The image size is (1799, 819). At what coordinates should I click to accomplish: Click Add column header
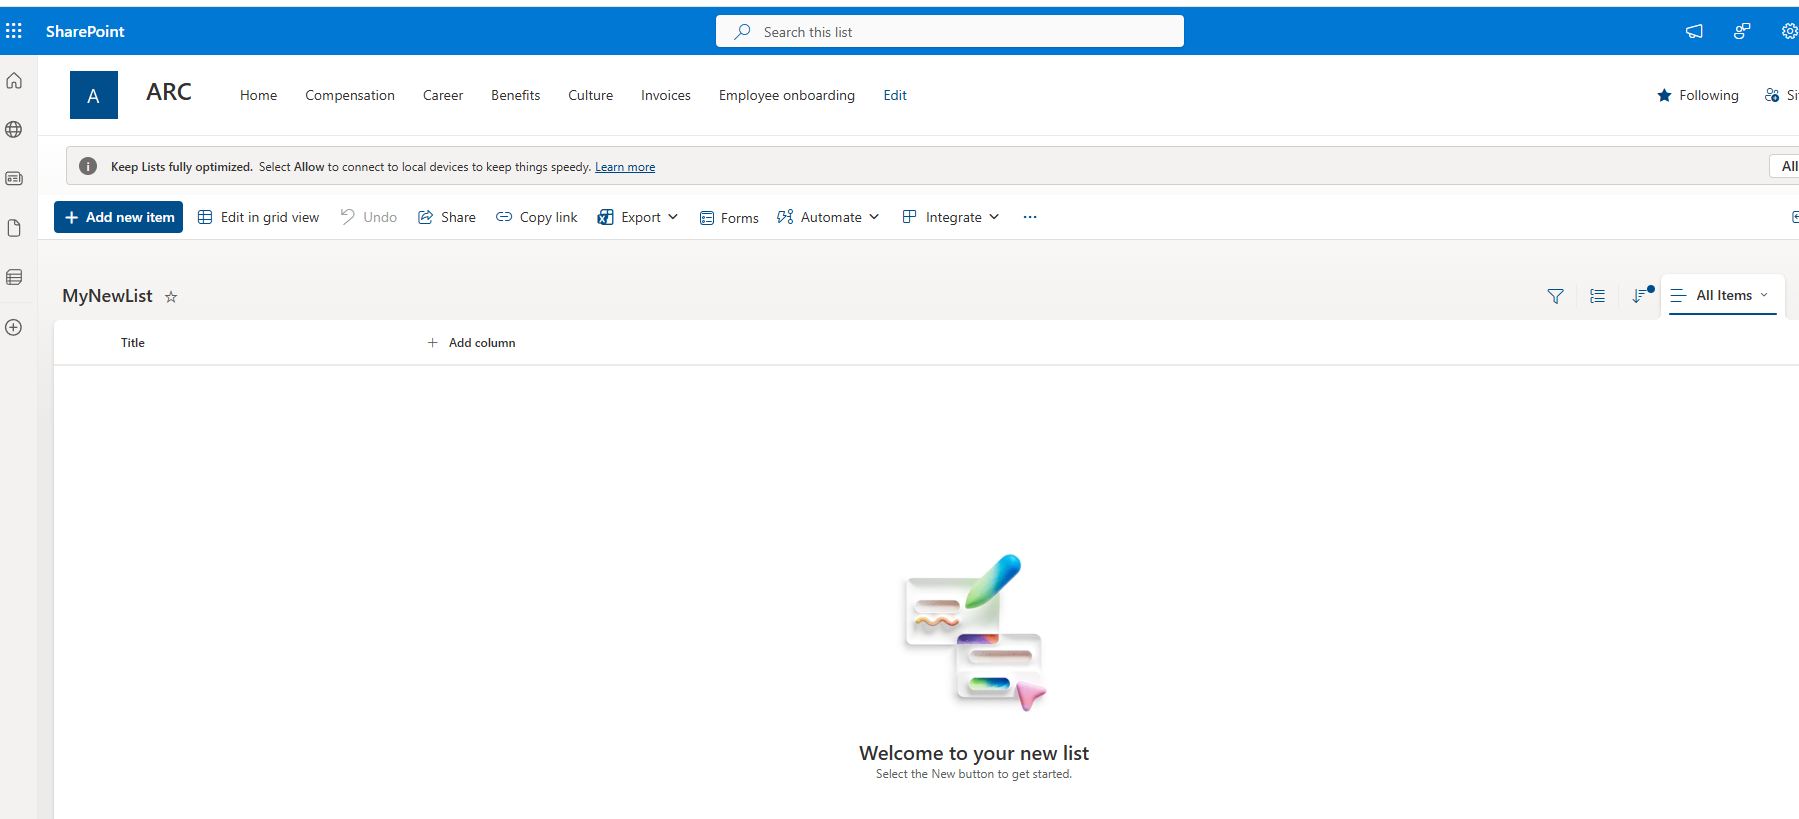[x=471, y=343]
